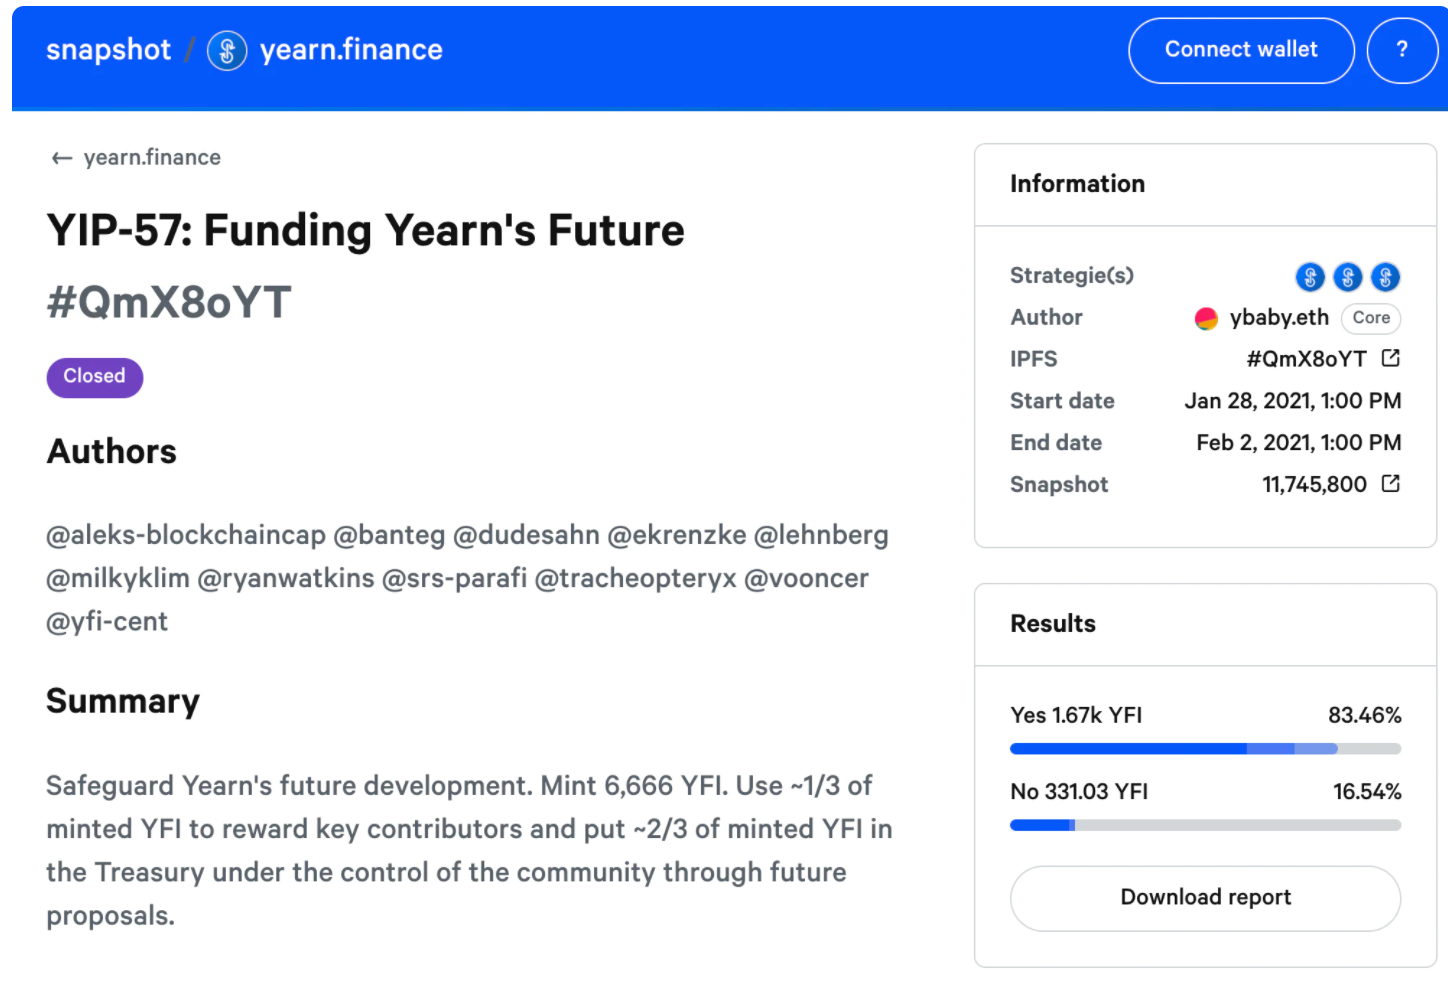Image resolution: width=1448 pixels, height=998 pixels.
Task: Click the Information panel heading
Action: coord(1077,184)
